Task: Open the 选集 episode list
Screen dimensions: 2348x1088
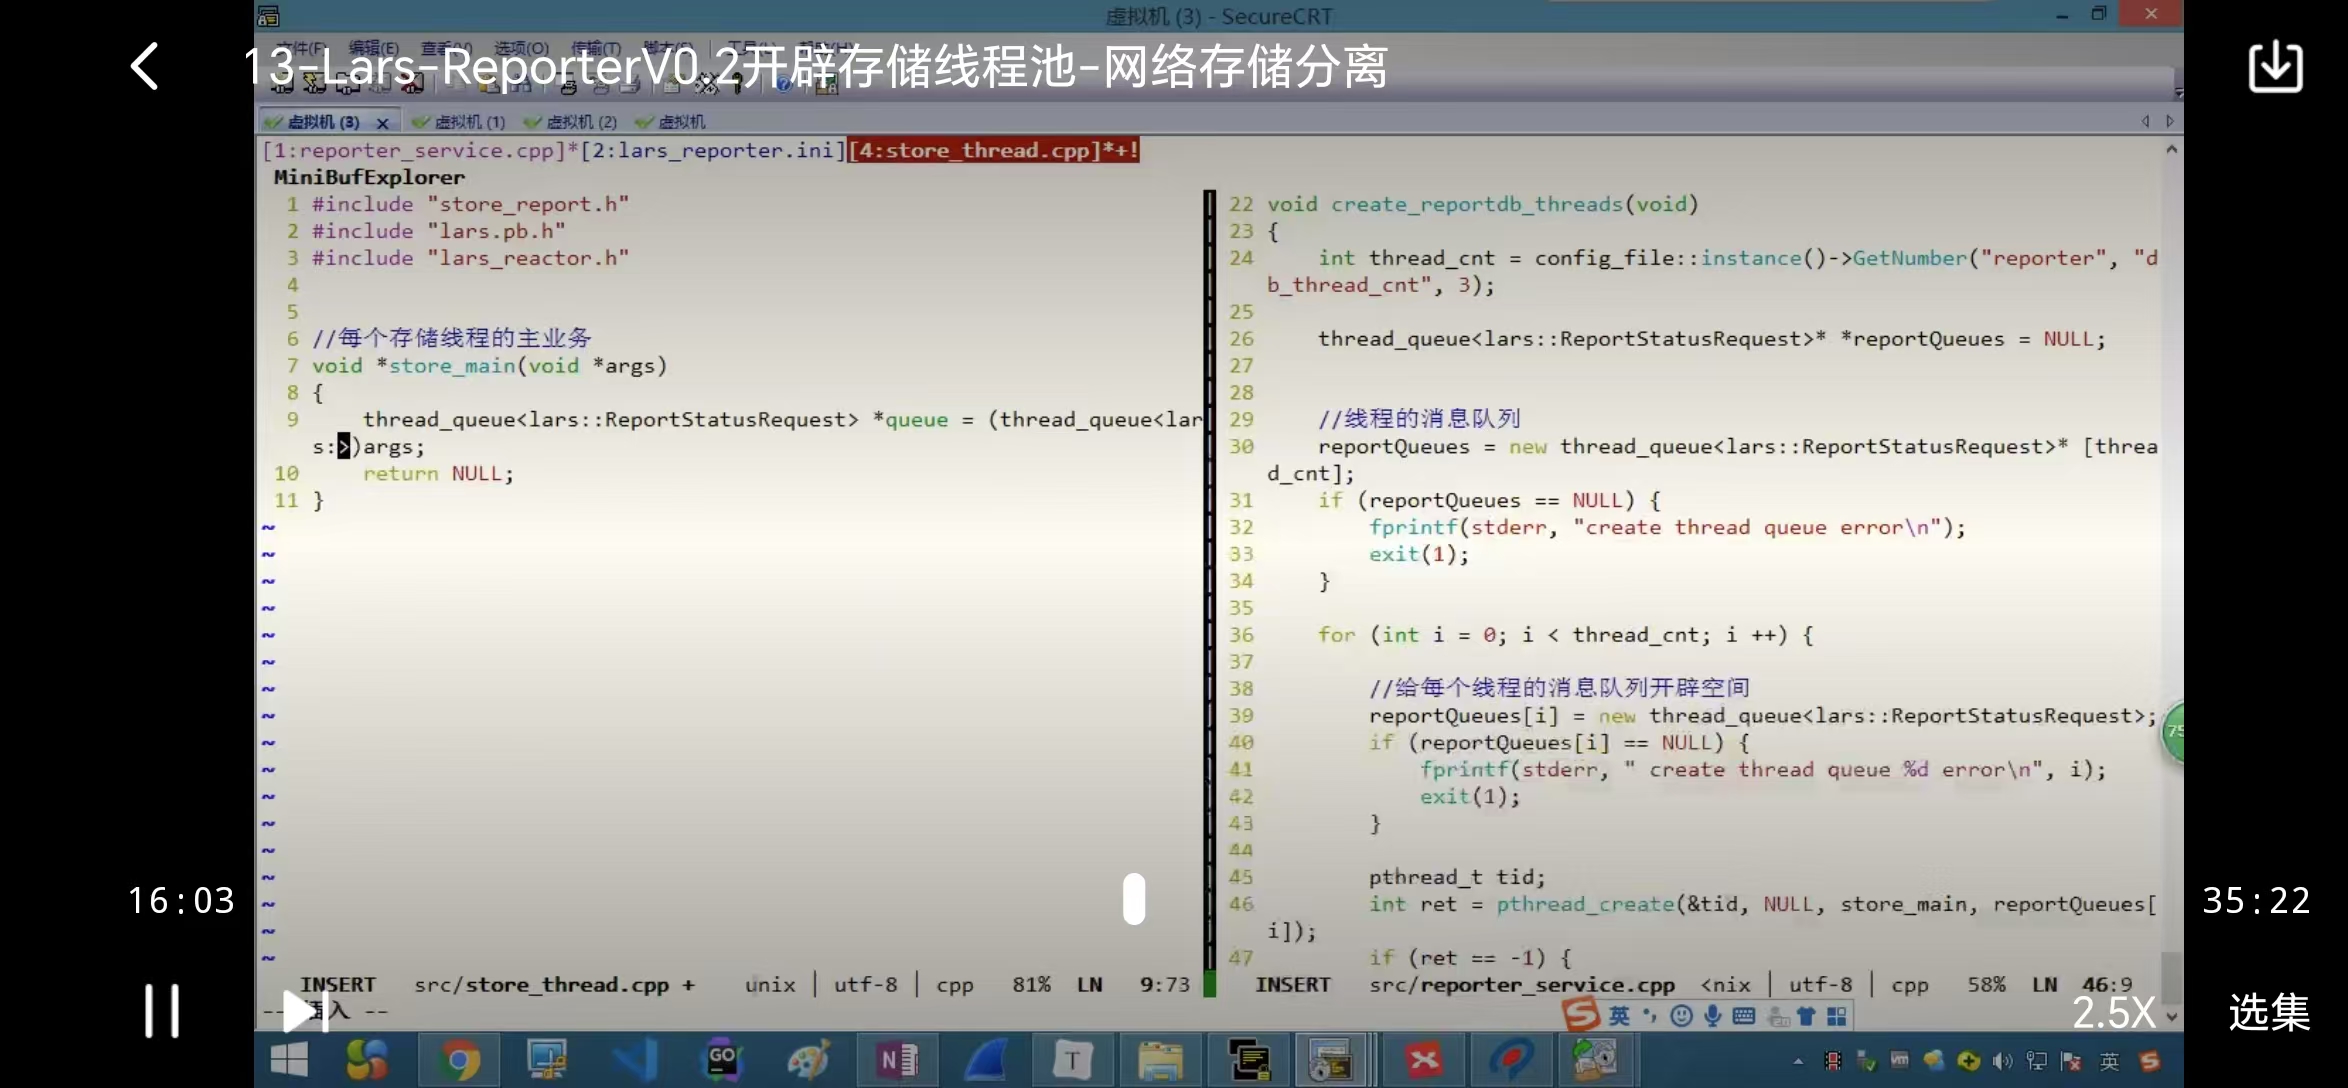Action: (x=2268, y=1013)
